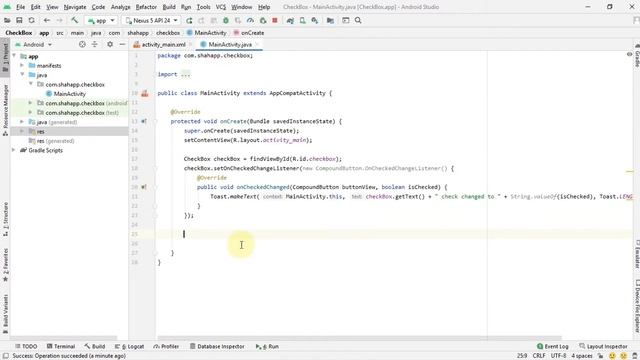
Task: Open the Layout Inspector
Action: (x=603, y=346)
